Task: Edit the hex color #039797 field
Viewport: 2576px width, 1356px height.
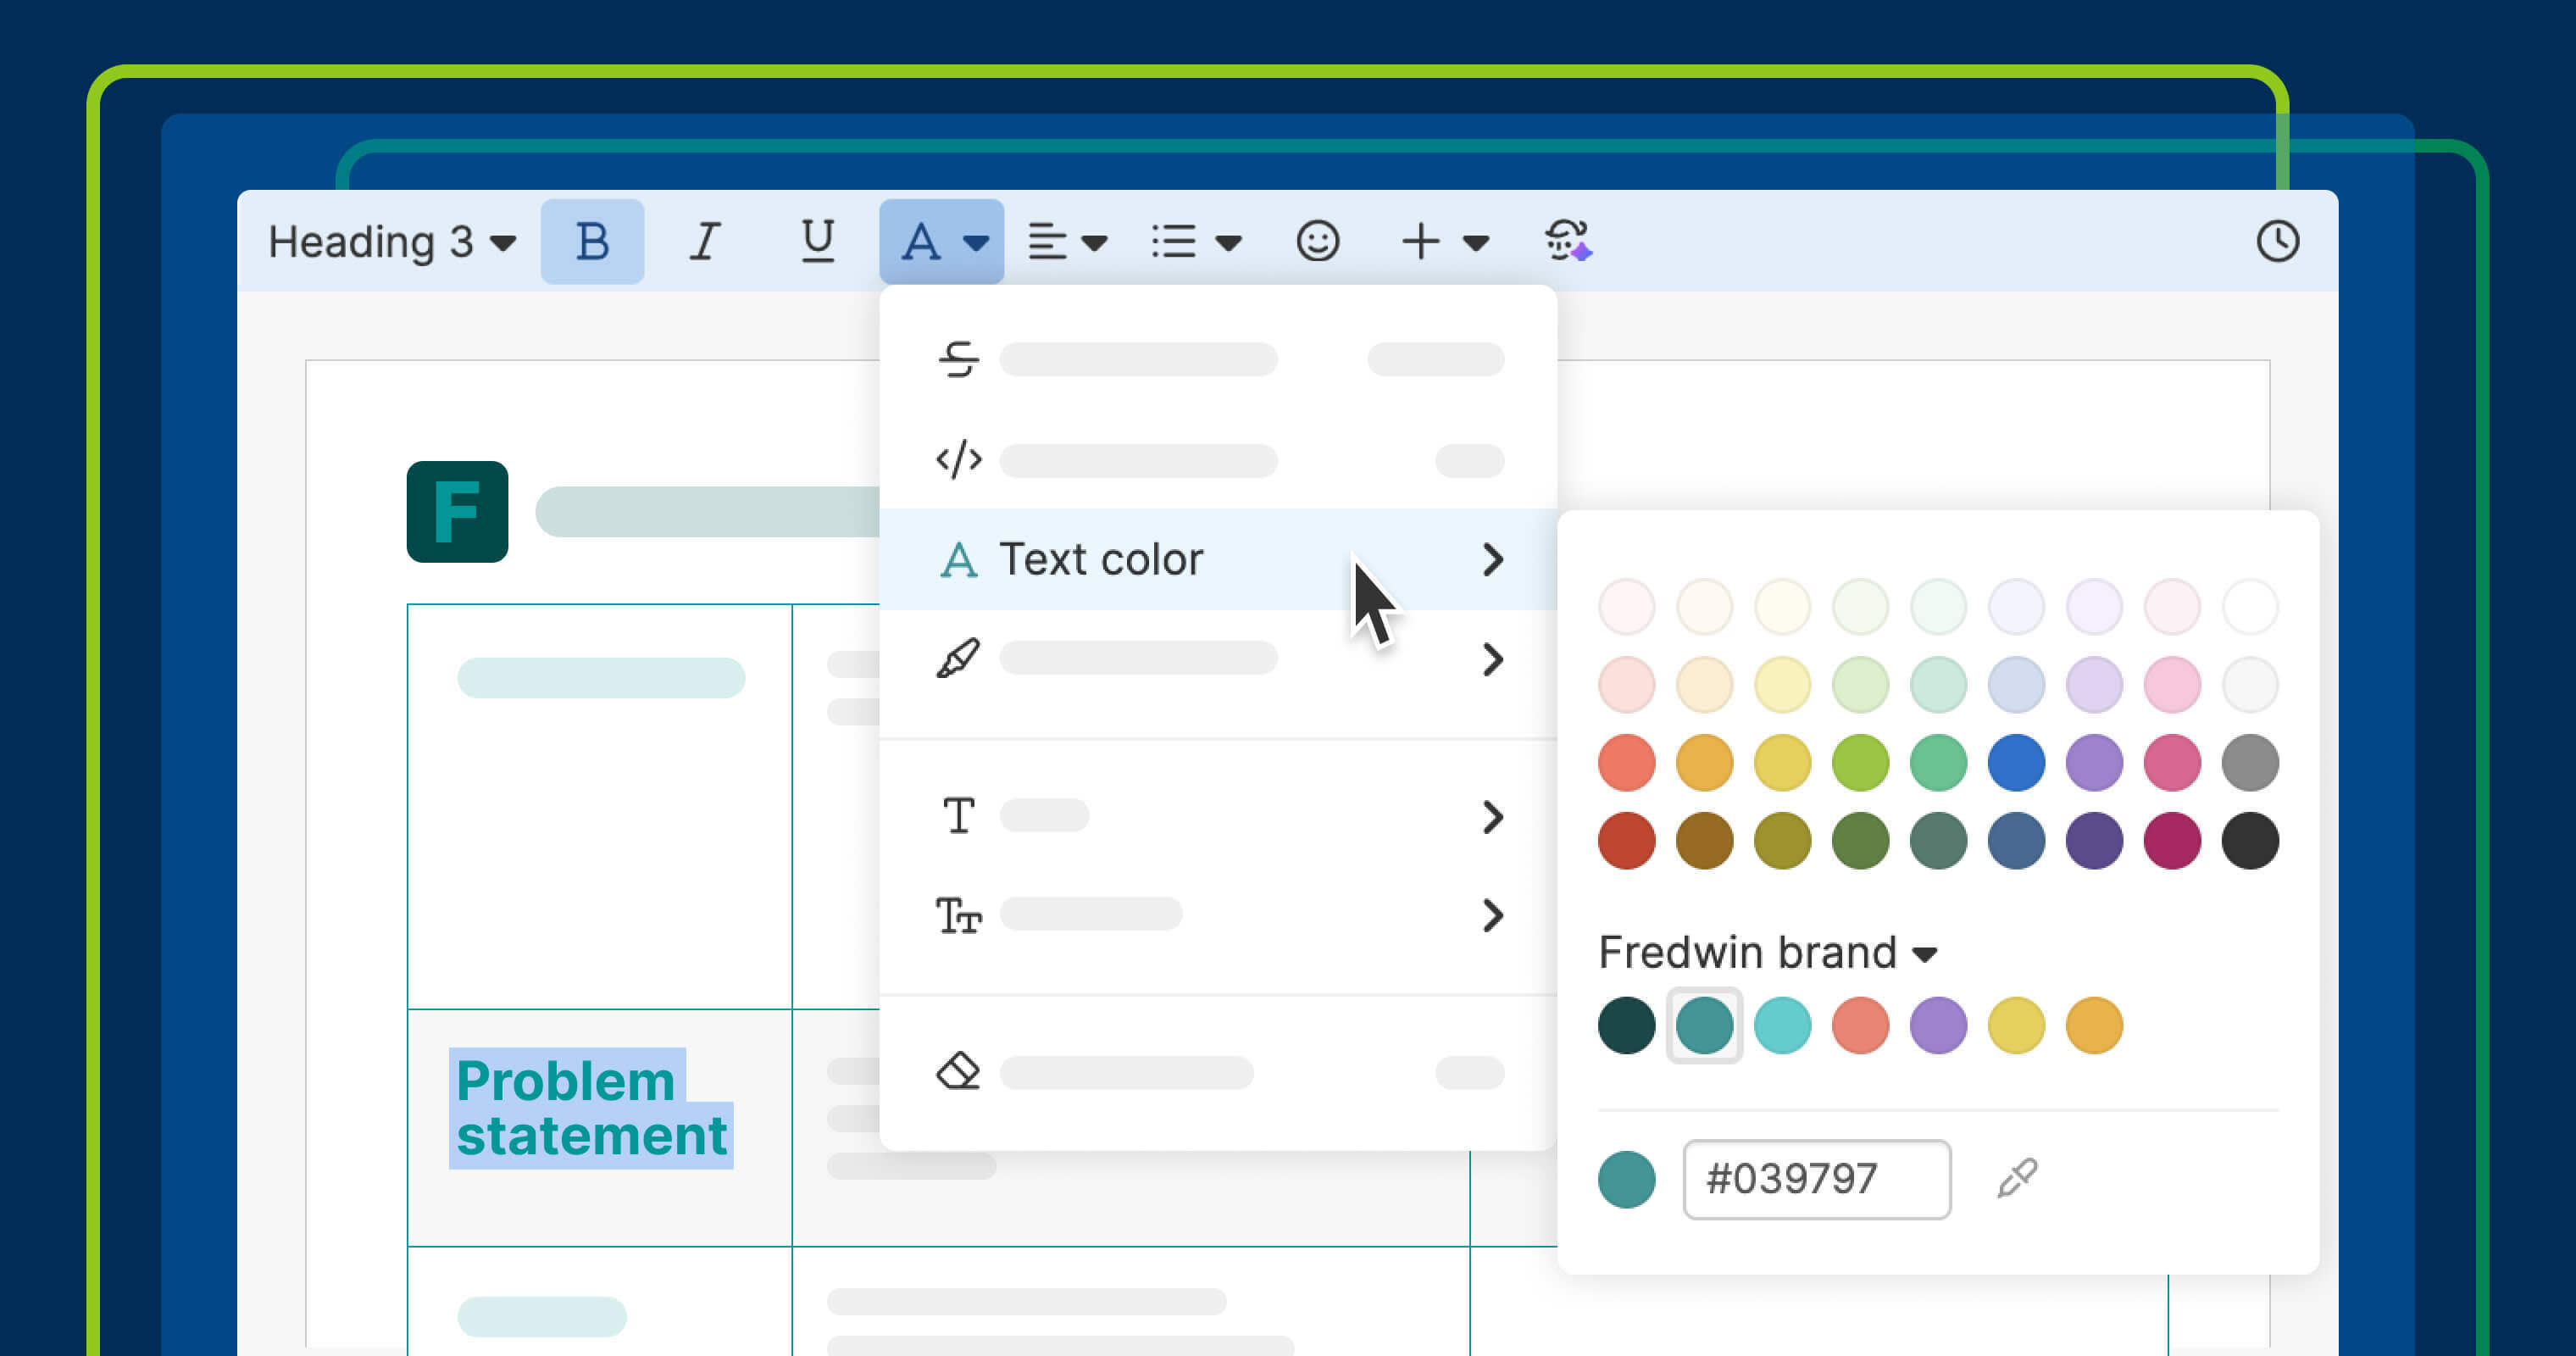Action: click(1816, 1179)
